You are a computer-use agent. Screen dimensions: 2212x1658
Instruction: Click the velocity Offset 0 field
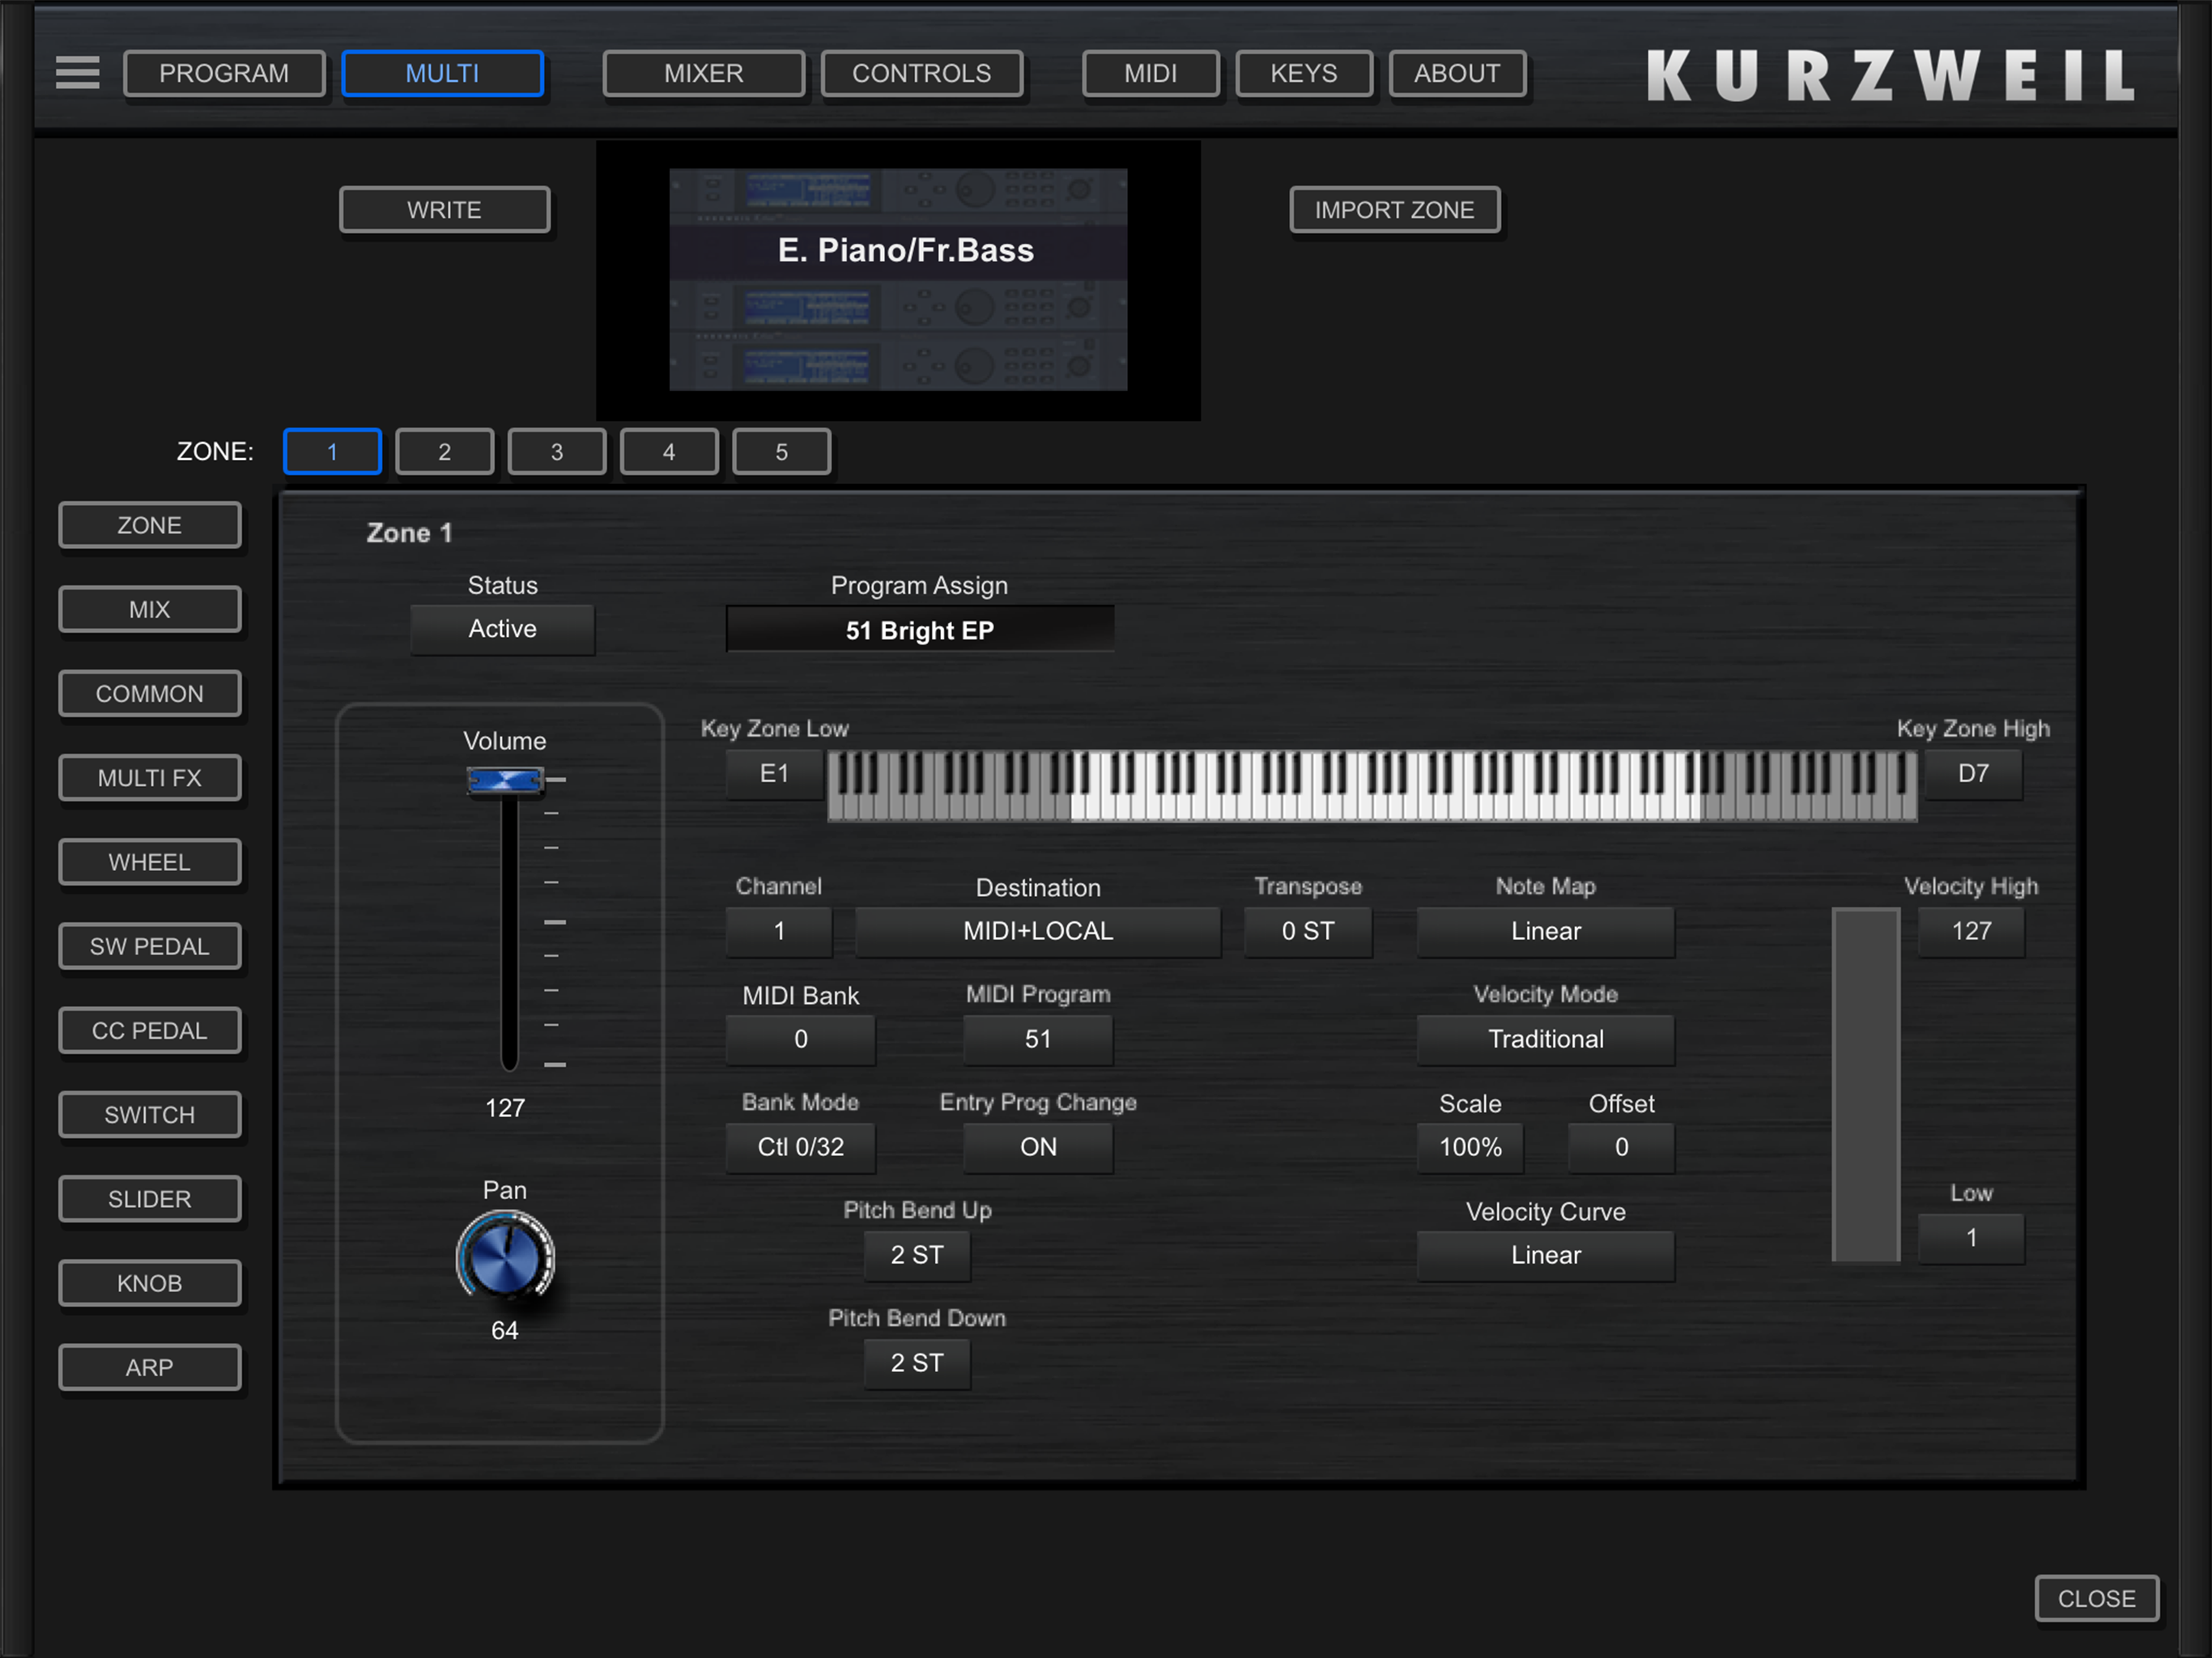coord(1621,1147)
